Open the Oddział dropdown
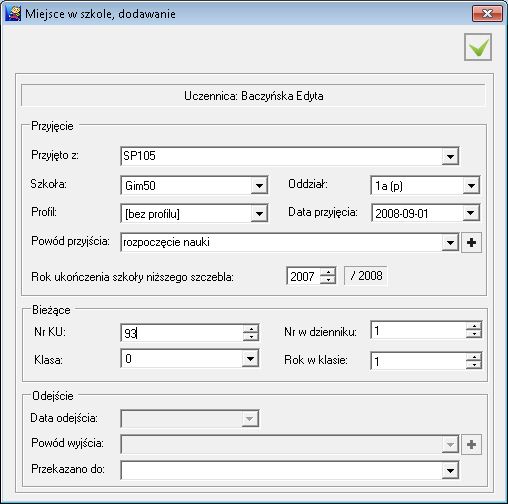The image size is (508, 504). point(471,185)
